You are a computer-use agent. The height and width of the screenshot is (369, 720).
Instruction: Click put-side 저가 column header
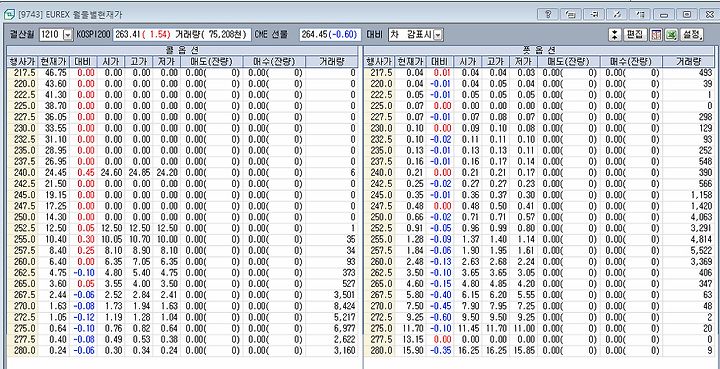click(523, 62)
